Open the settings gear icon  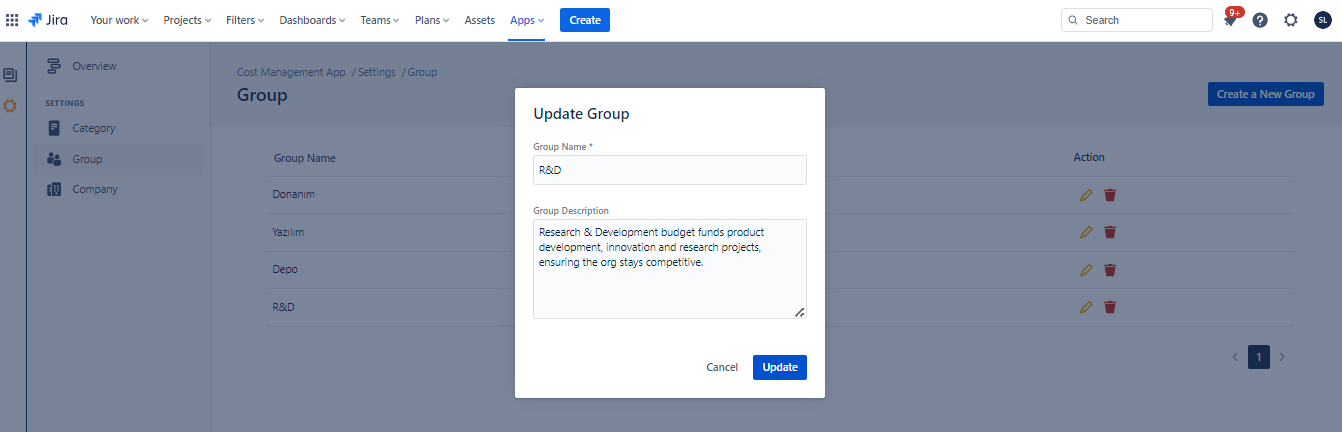pos(1291,20)
